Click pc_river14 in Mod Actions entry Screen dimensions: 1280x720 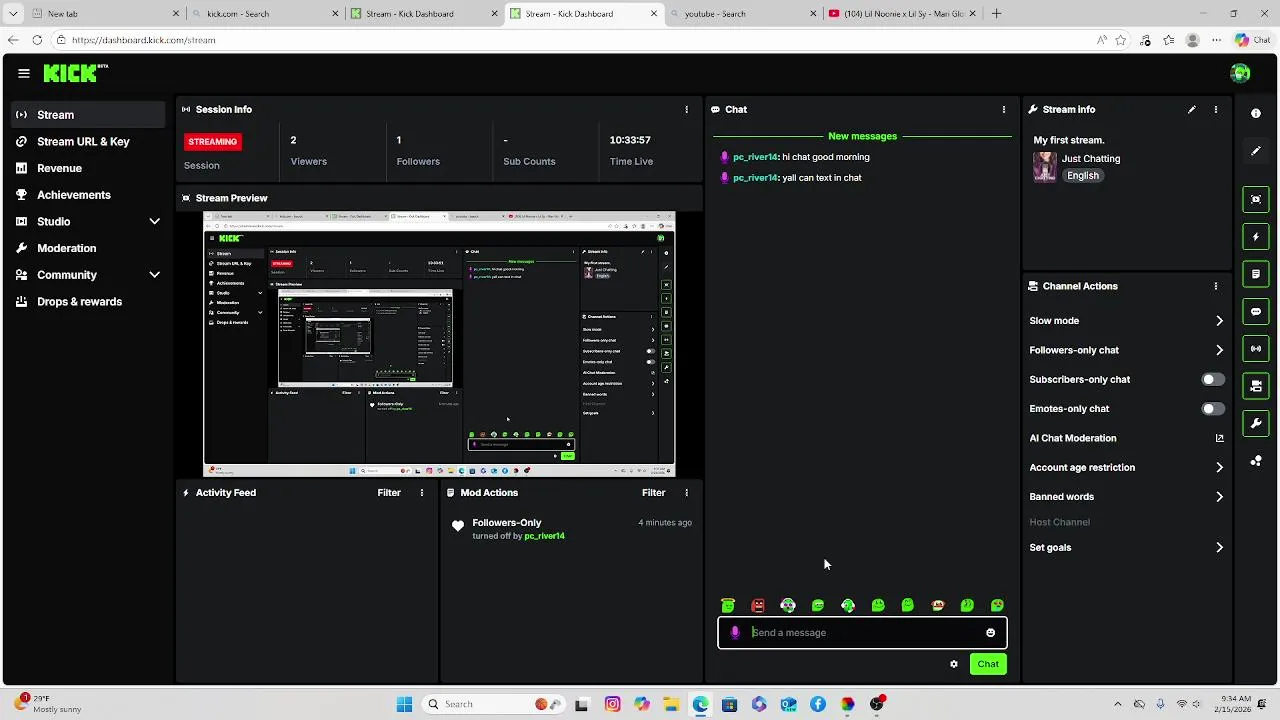(x=544, y=536)
